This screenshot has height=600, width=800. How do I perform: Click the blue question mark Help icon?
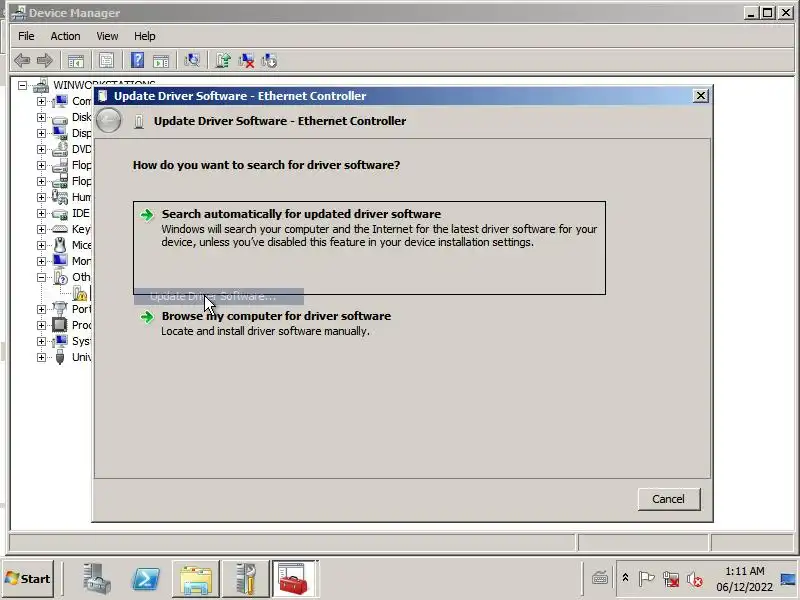(137, 60)
